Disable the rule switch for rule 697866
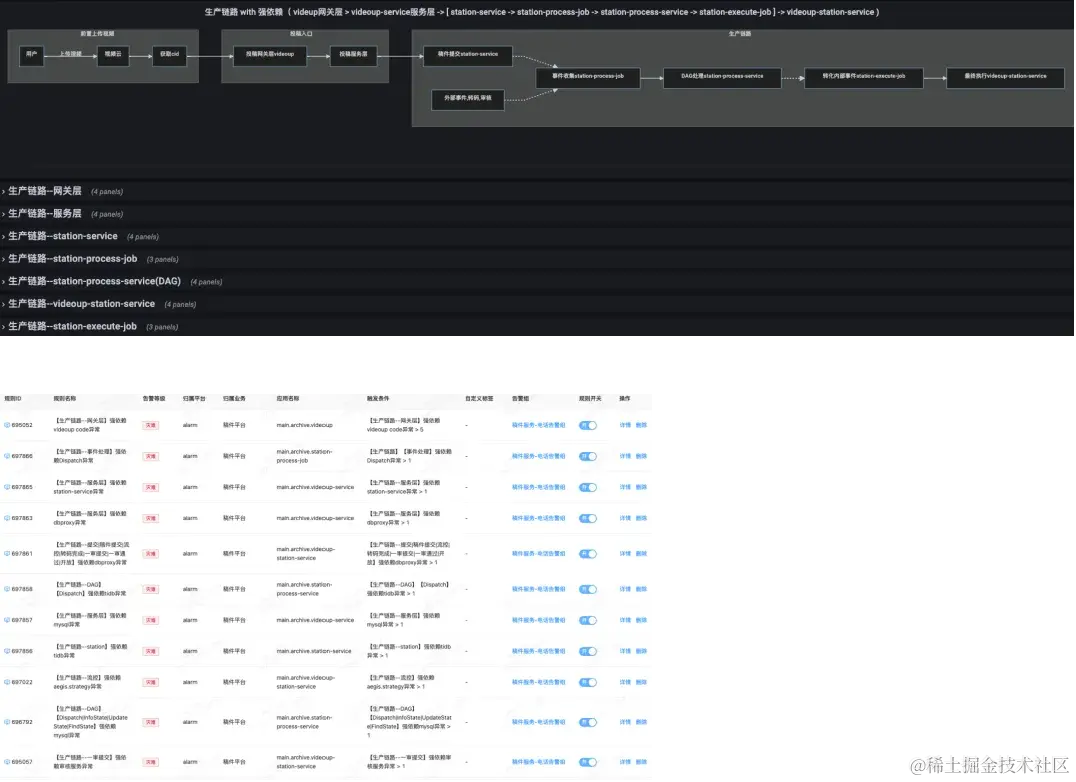This screenshot has height=782, width=1076. [588, 456]
